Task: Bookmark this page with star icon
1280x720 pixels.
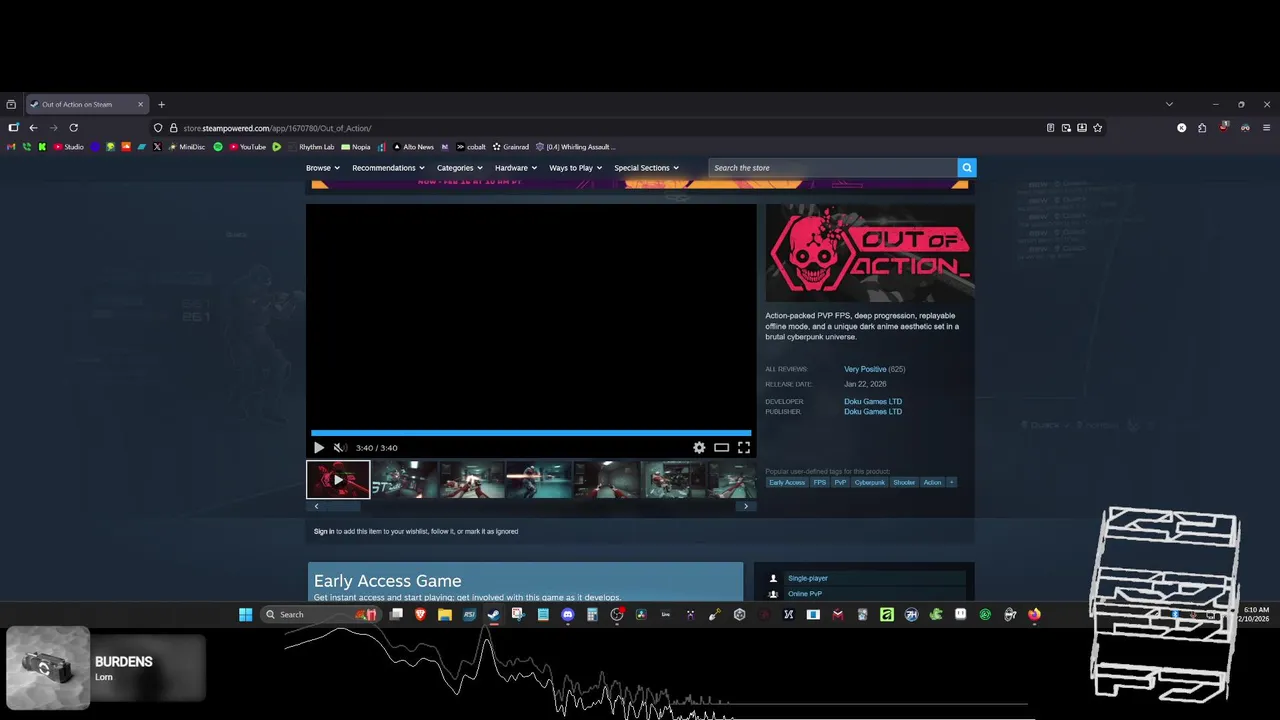Action: point(1097,128)
